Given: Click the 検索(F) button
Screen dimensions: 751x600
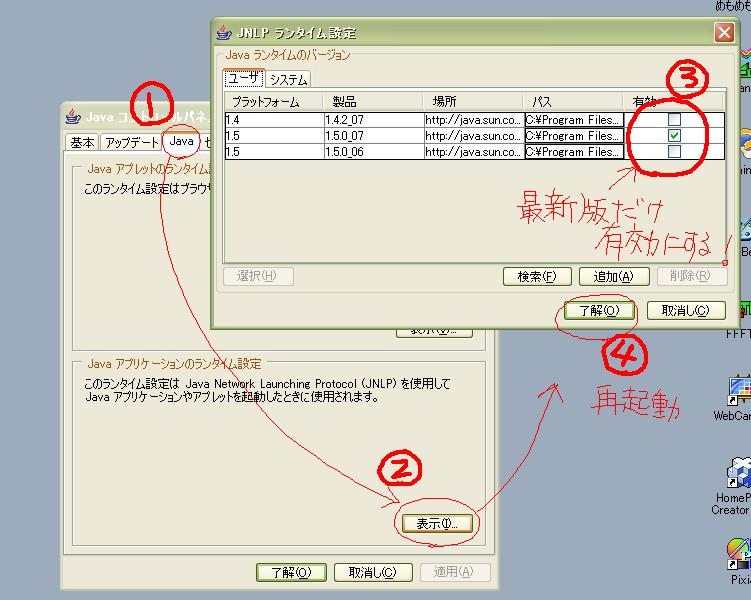Looking at the screenshot, I should [537, 276].
